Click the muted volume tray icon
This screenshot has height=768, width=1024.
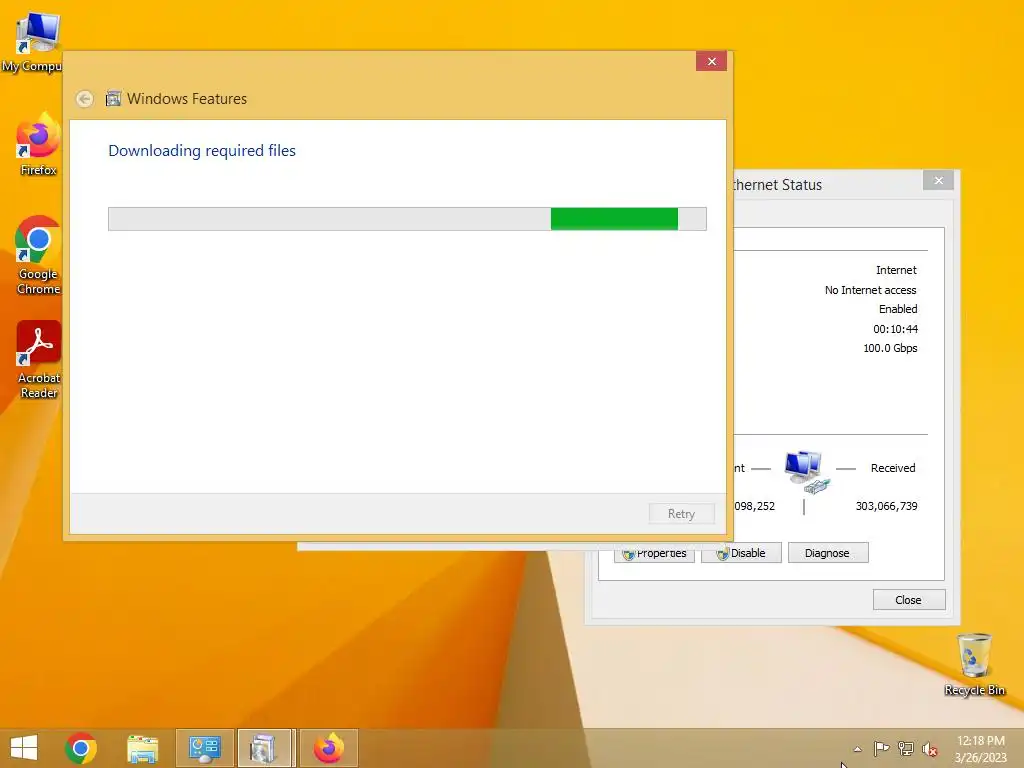coord(930,748)
